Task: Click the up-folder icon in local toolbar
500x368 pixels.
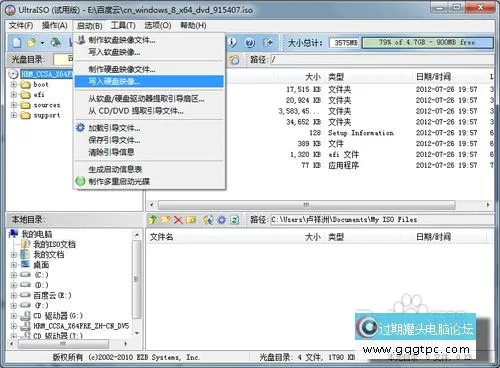Action: 153,219
